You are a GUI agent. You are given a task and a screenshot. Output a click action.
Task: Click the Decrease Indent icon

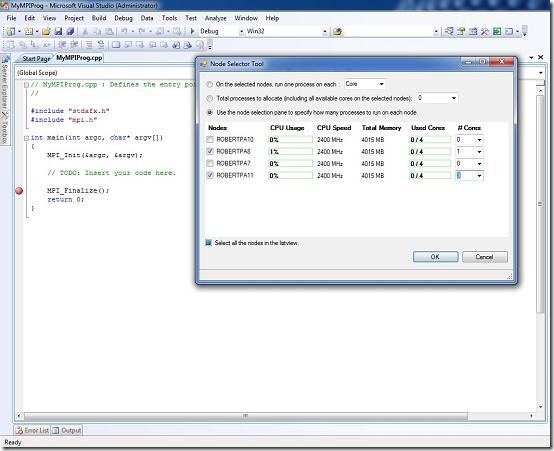click(62, 45)
